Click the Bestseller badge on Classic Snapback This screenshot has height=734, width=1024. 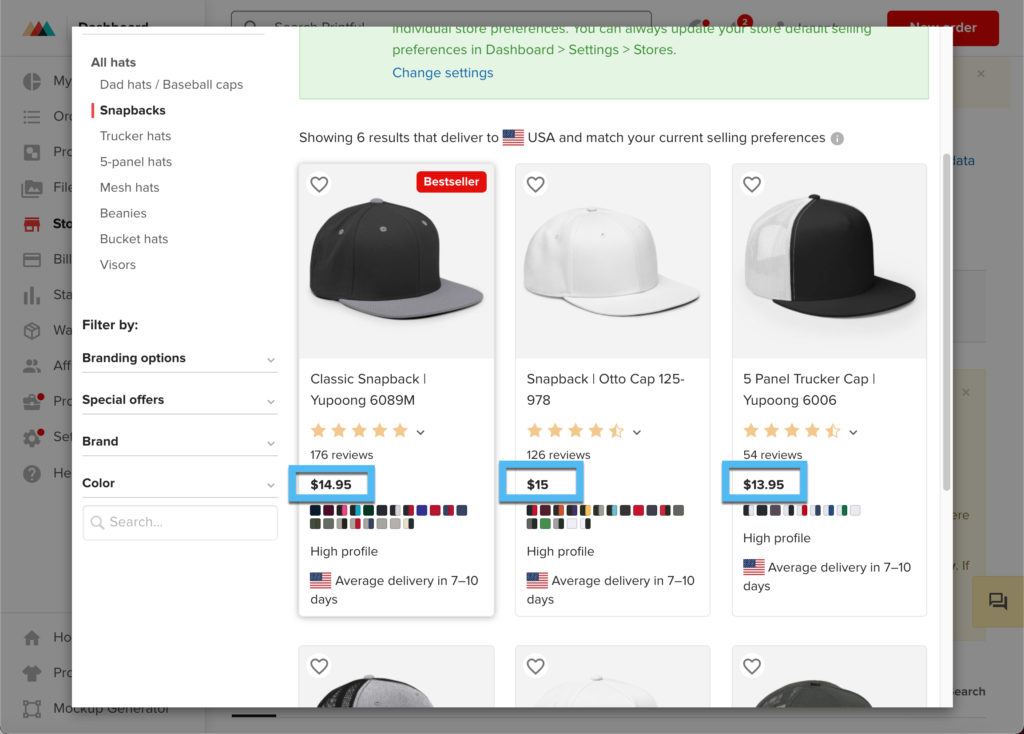[451, 182]
